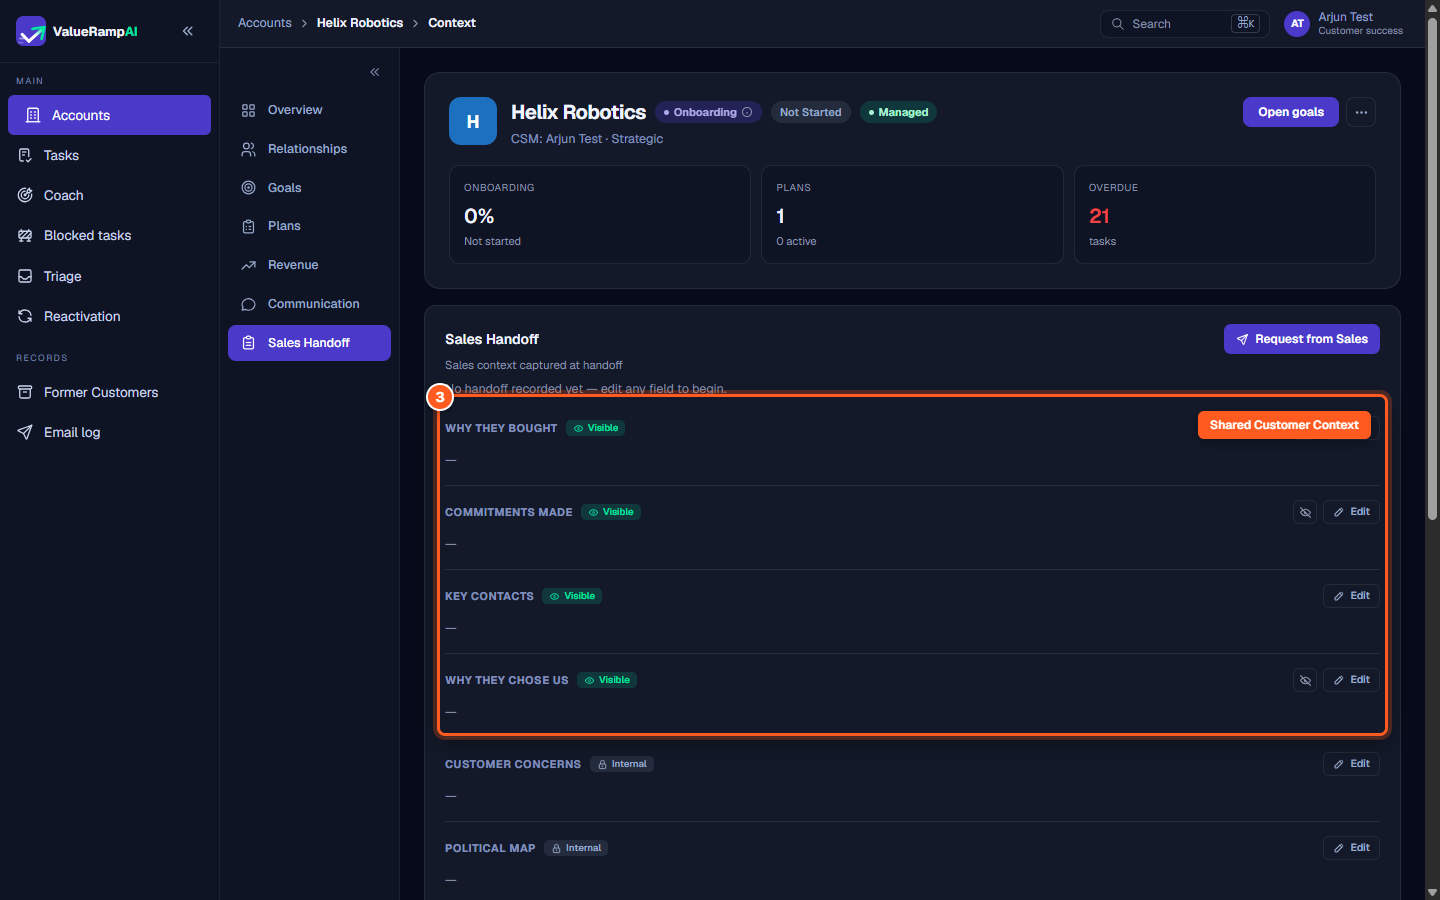Toggle Visible badge on Why They Bought
Viewport: 1440px width, 900px height.
(x=596, y=428)
